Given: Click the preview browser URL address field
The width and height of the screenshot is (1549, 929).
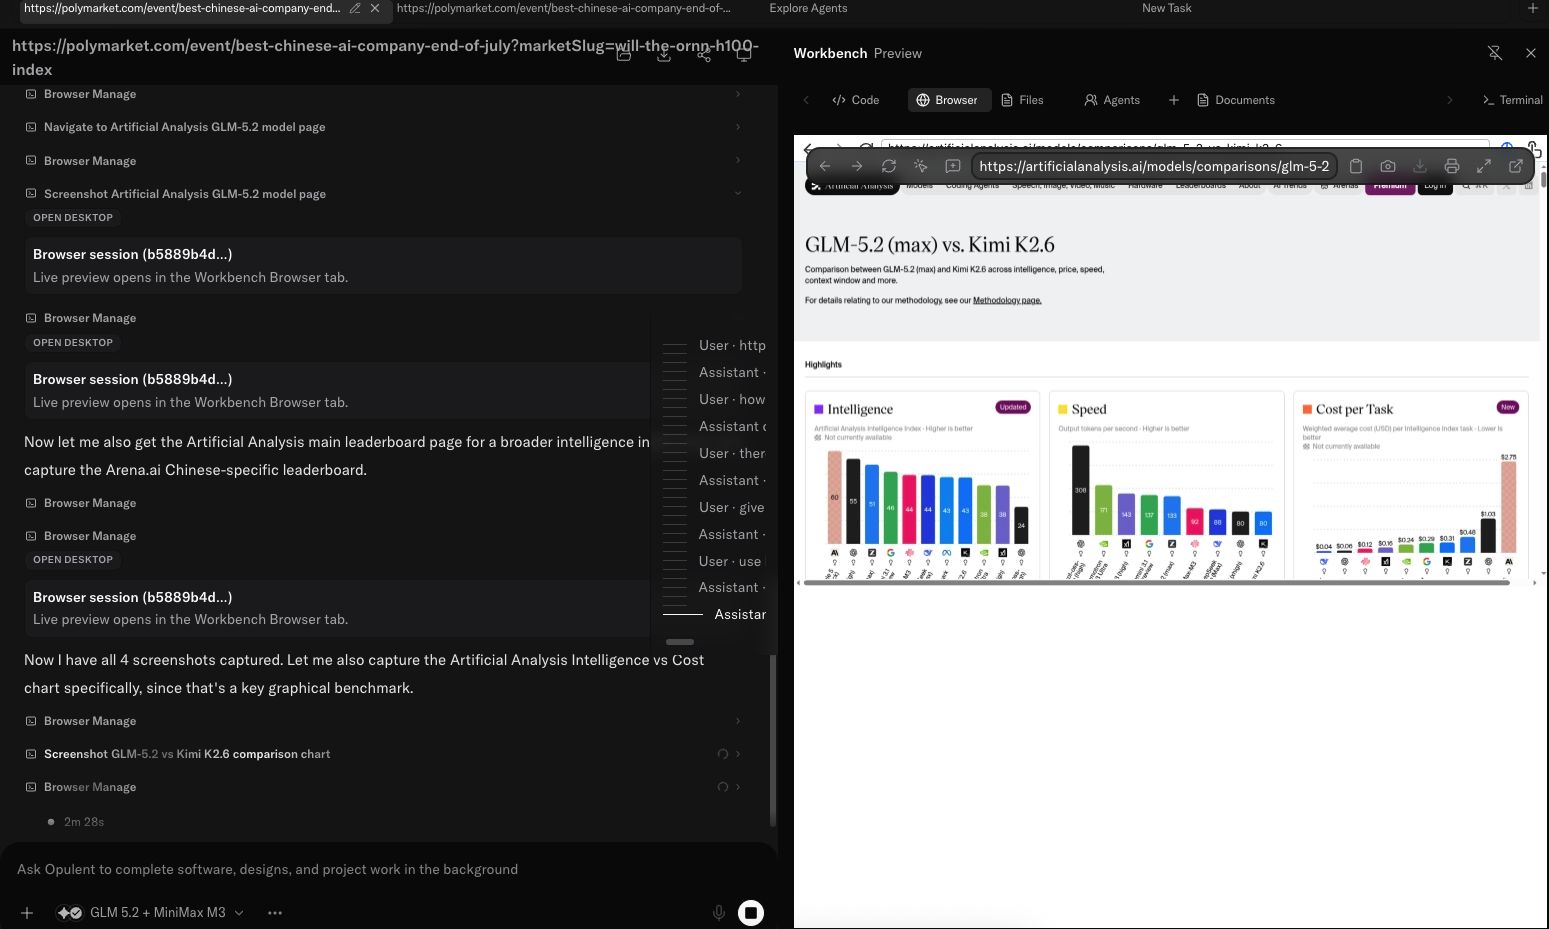Looking at the screenshot, I should [1154, 166].
